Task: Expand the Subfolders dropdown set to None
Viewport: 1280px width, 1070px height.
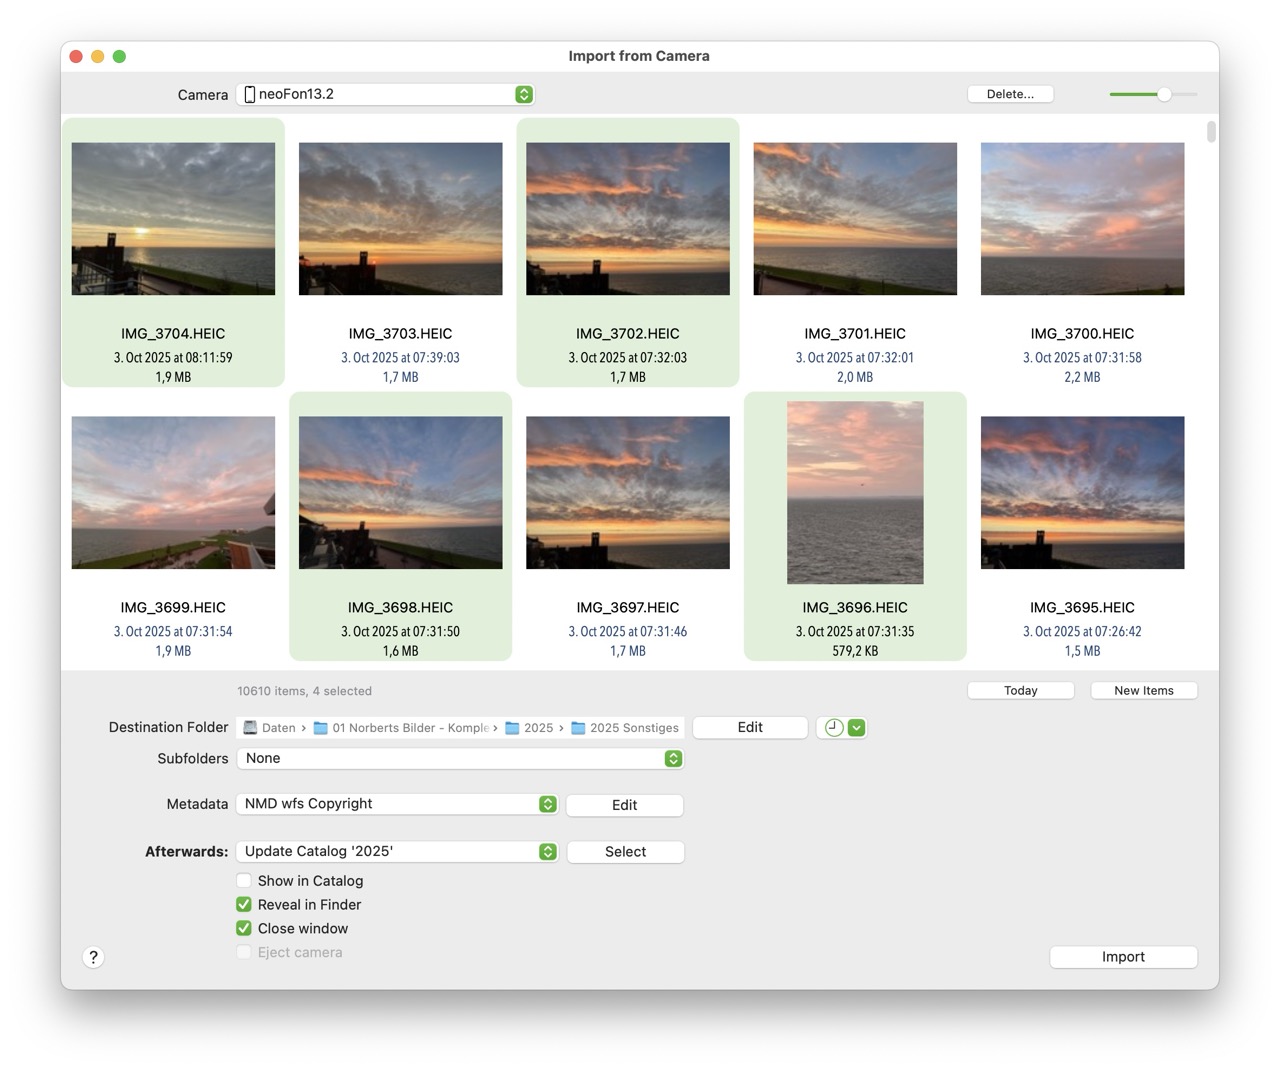Action: coord(460,759)
